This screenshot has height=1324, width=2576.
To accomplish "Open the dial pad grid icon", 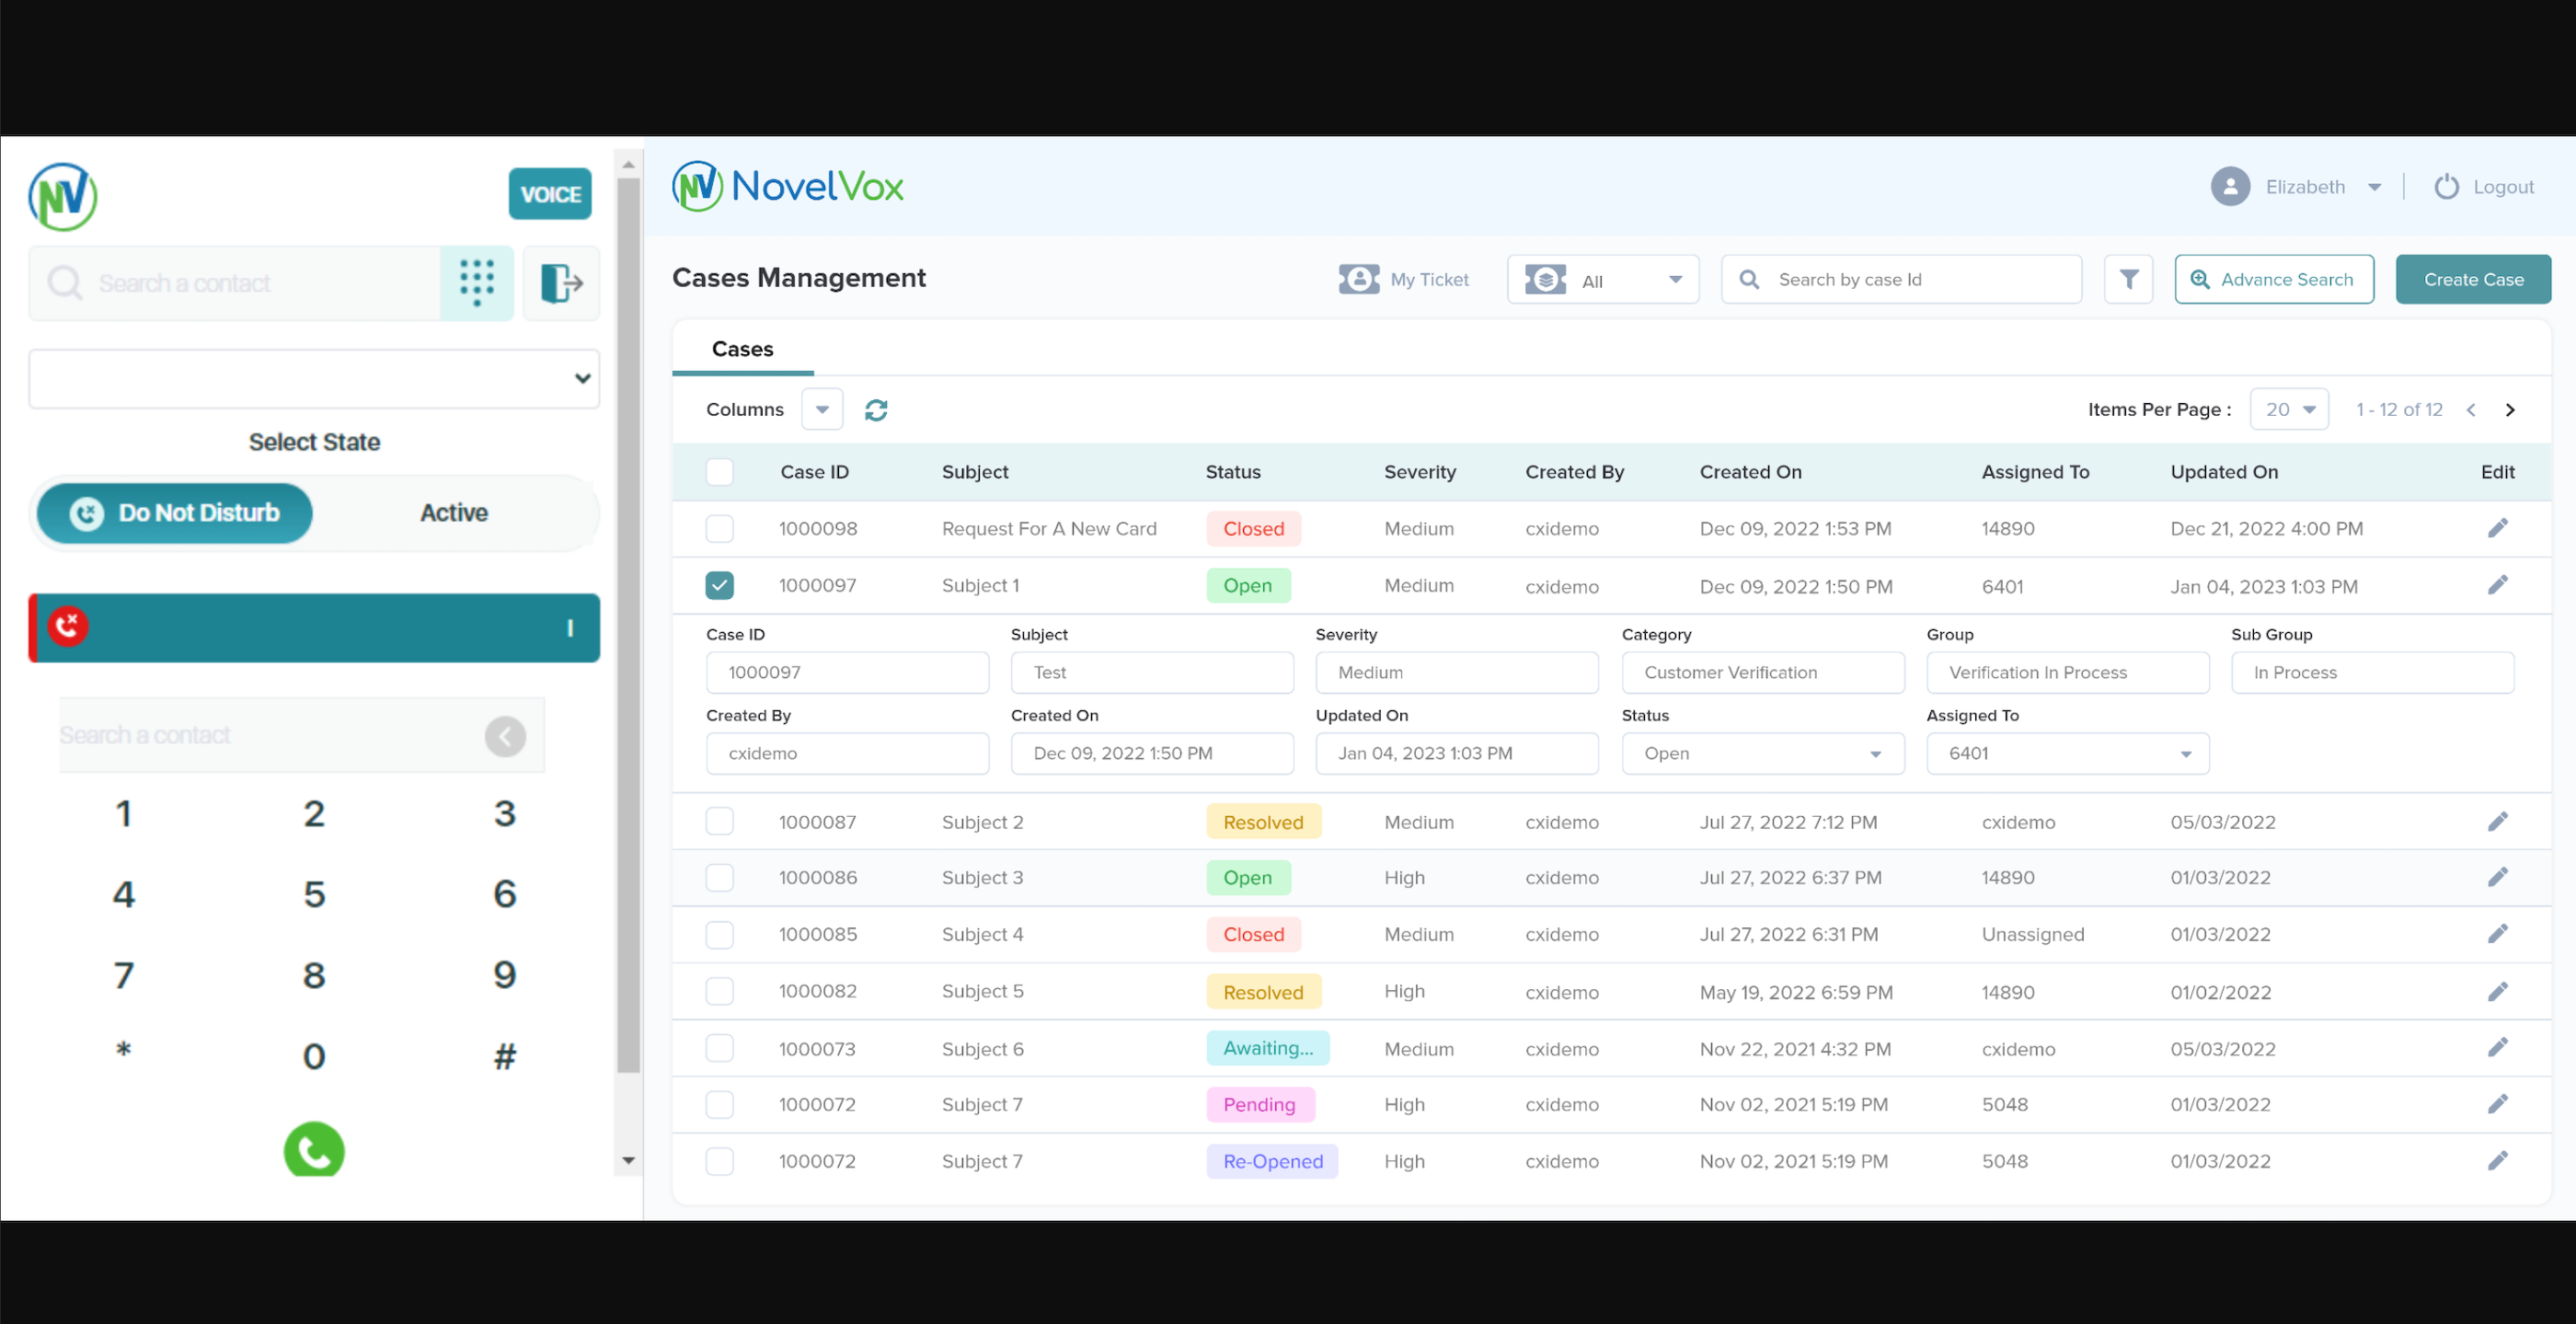I will tap(477, 283).
